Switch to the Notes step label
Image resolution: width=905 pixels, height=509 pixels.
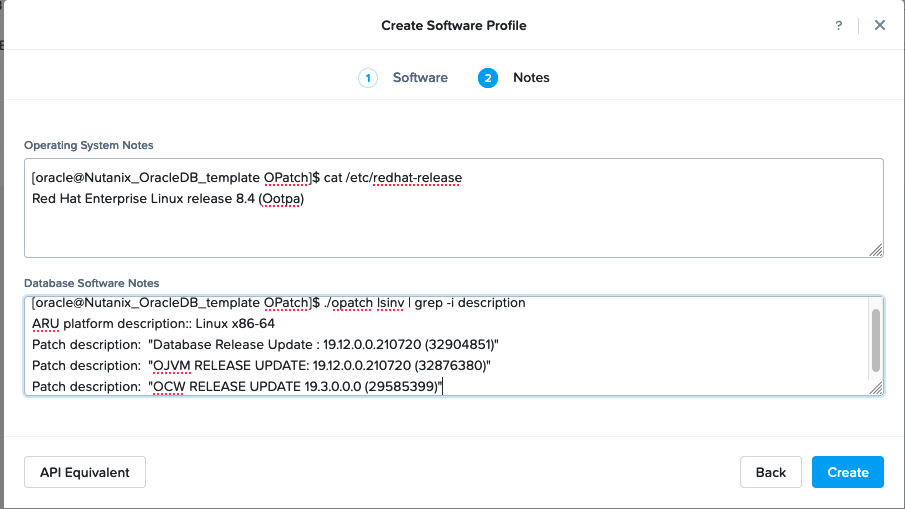(x=531, y=78)
